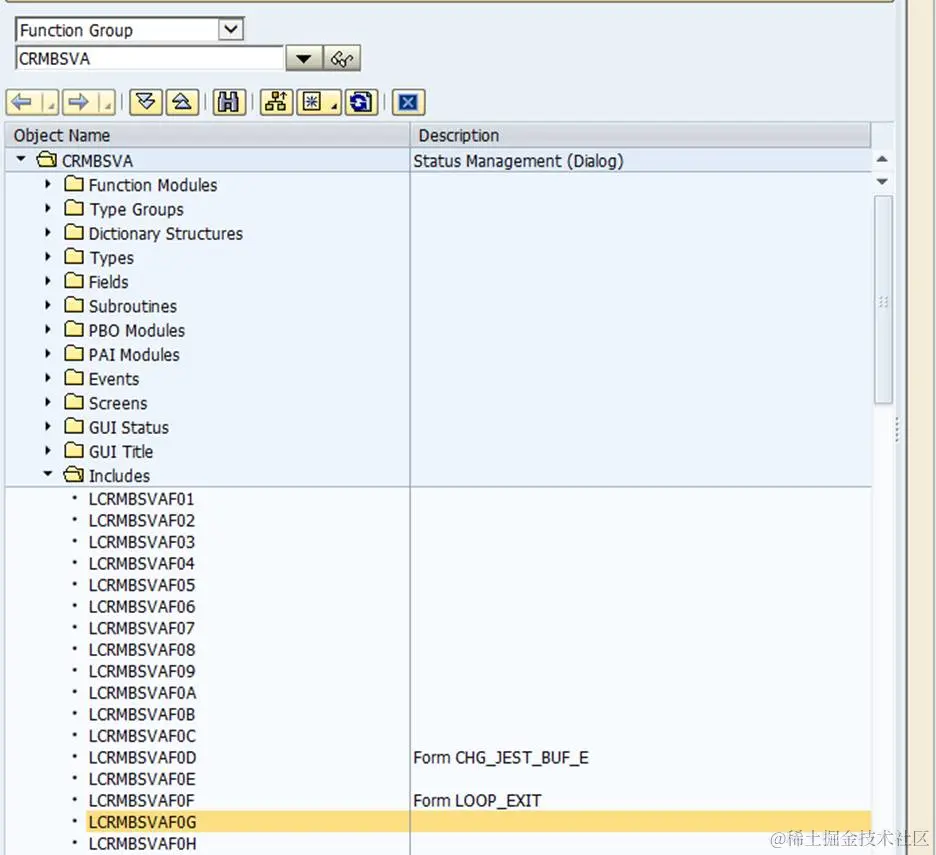The height and width of the screenshot is (855, 936).
Task: Expand the GUI Title folder
Action: 48,450
